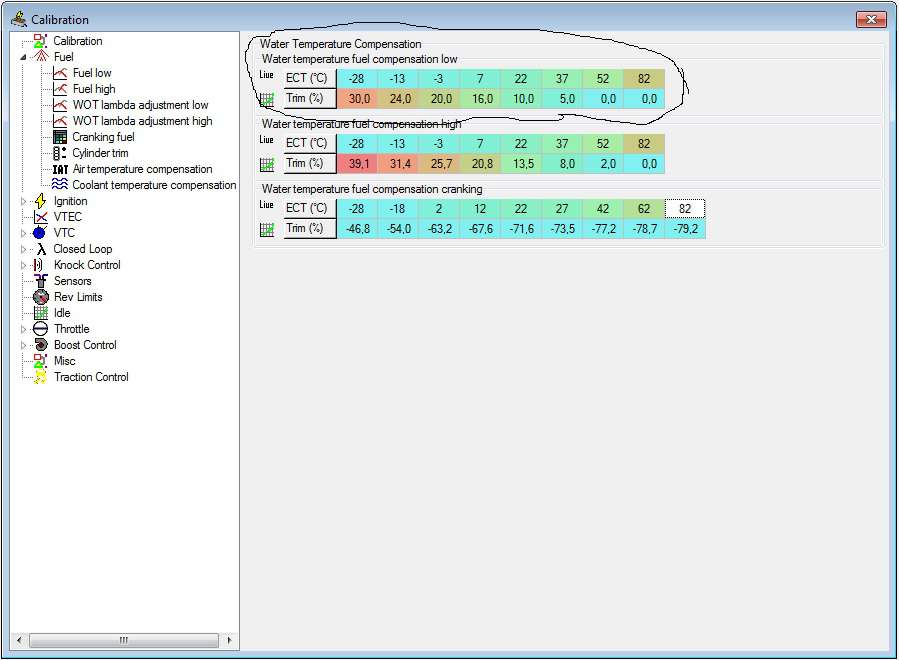
Task: Click the Closed Loop lambda icon
Action: (40, 249)
